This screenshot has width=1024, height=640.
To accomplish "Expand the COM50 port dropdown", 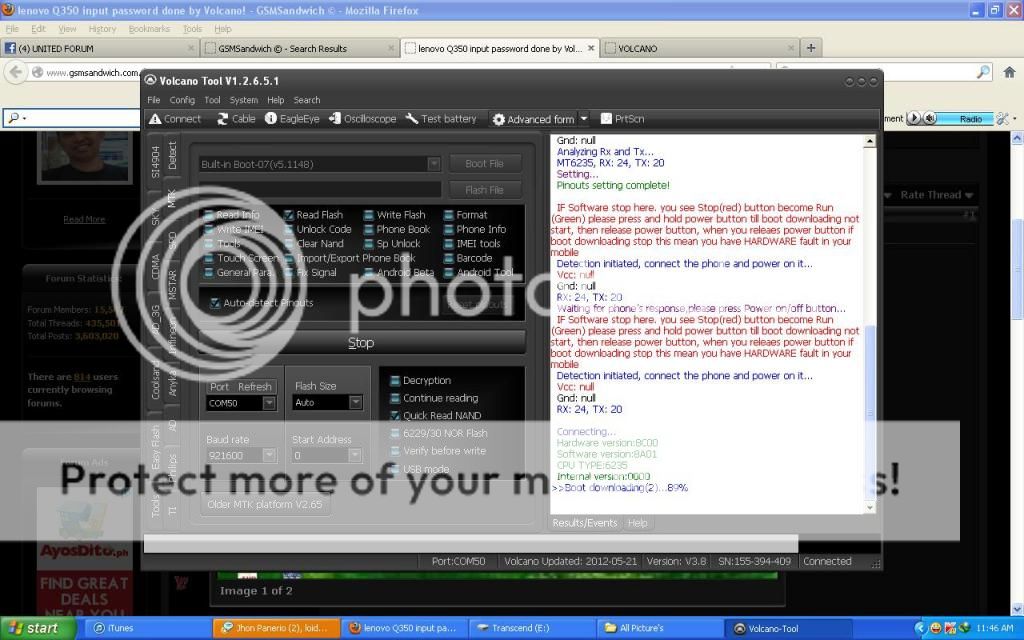I will (x=269, y=403).
